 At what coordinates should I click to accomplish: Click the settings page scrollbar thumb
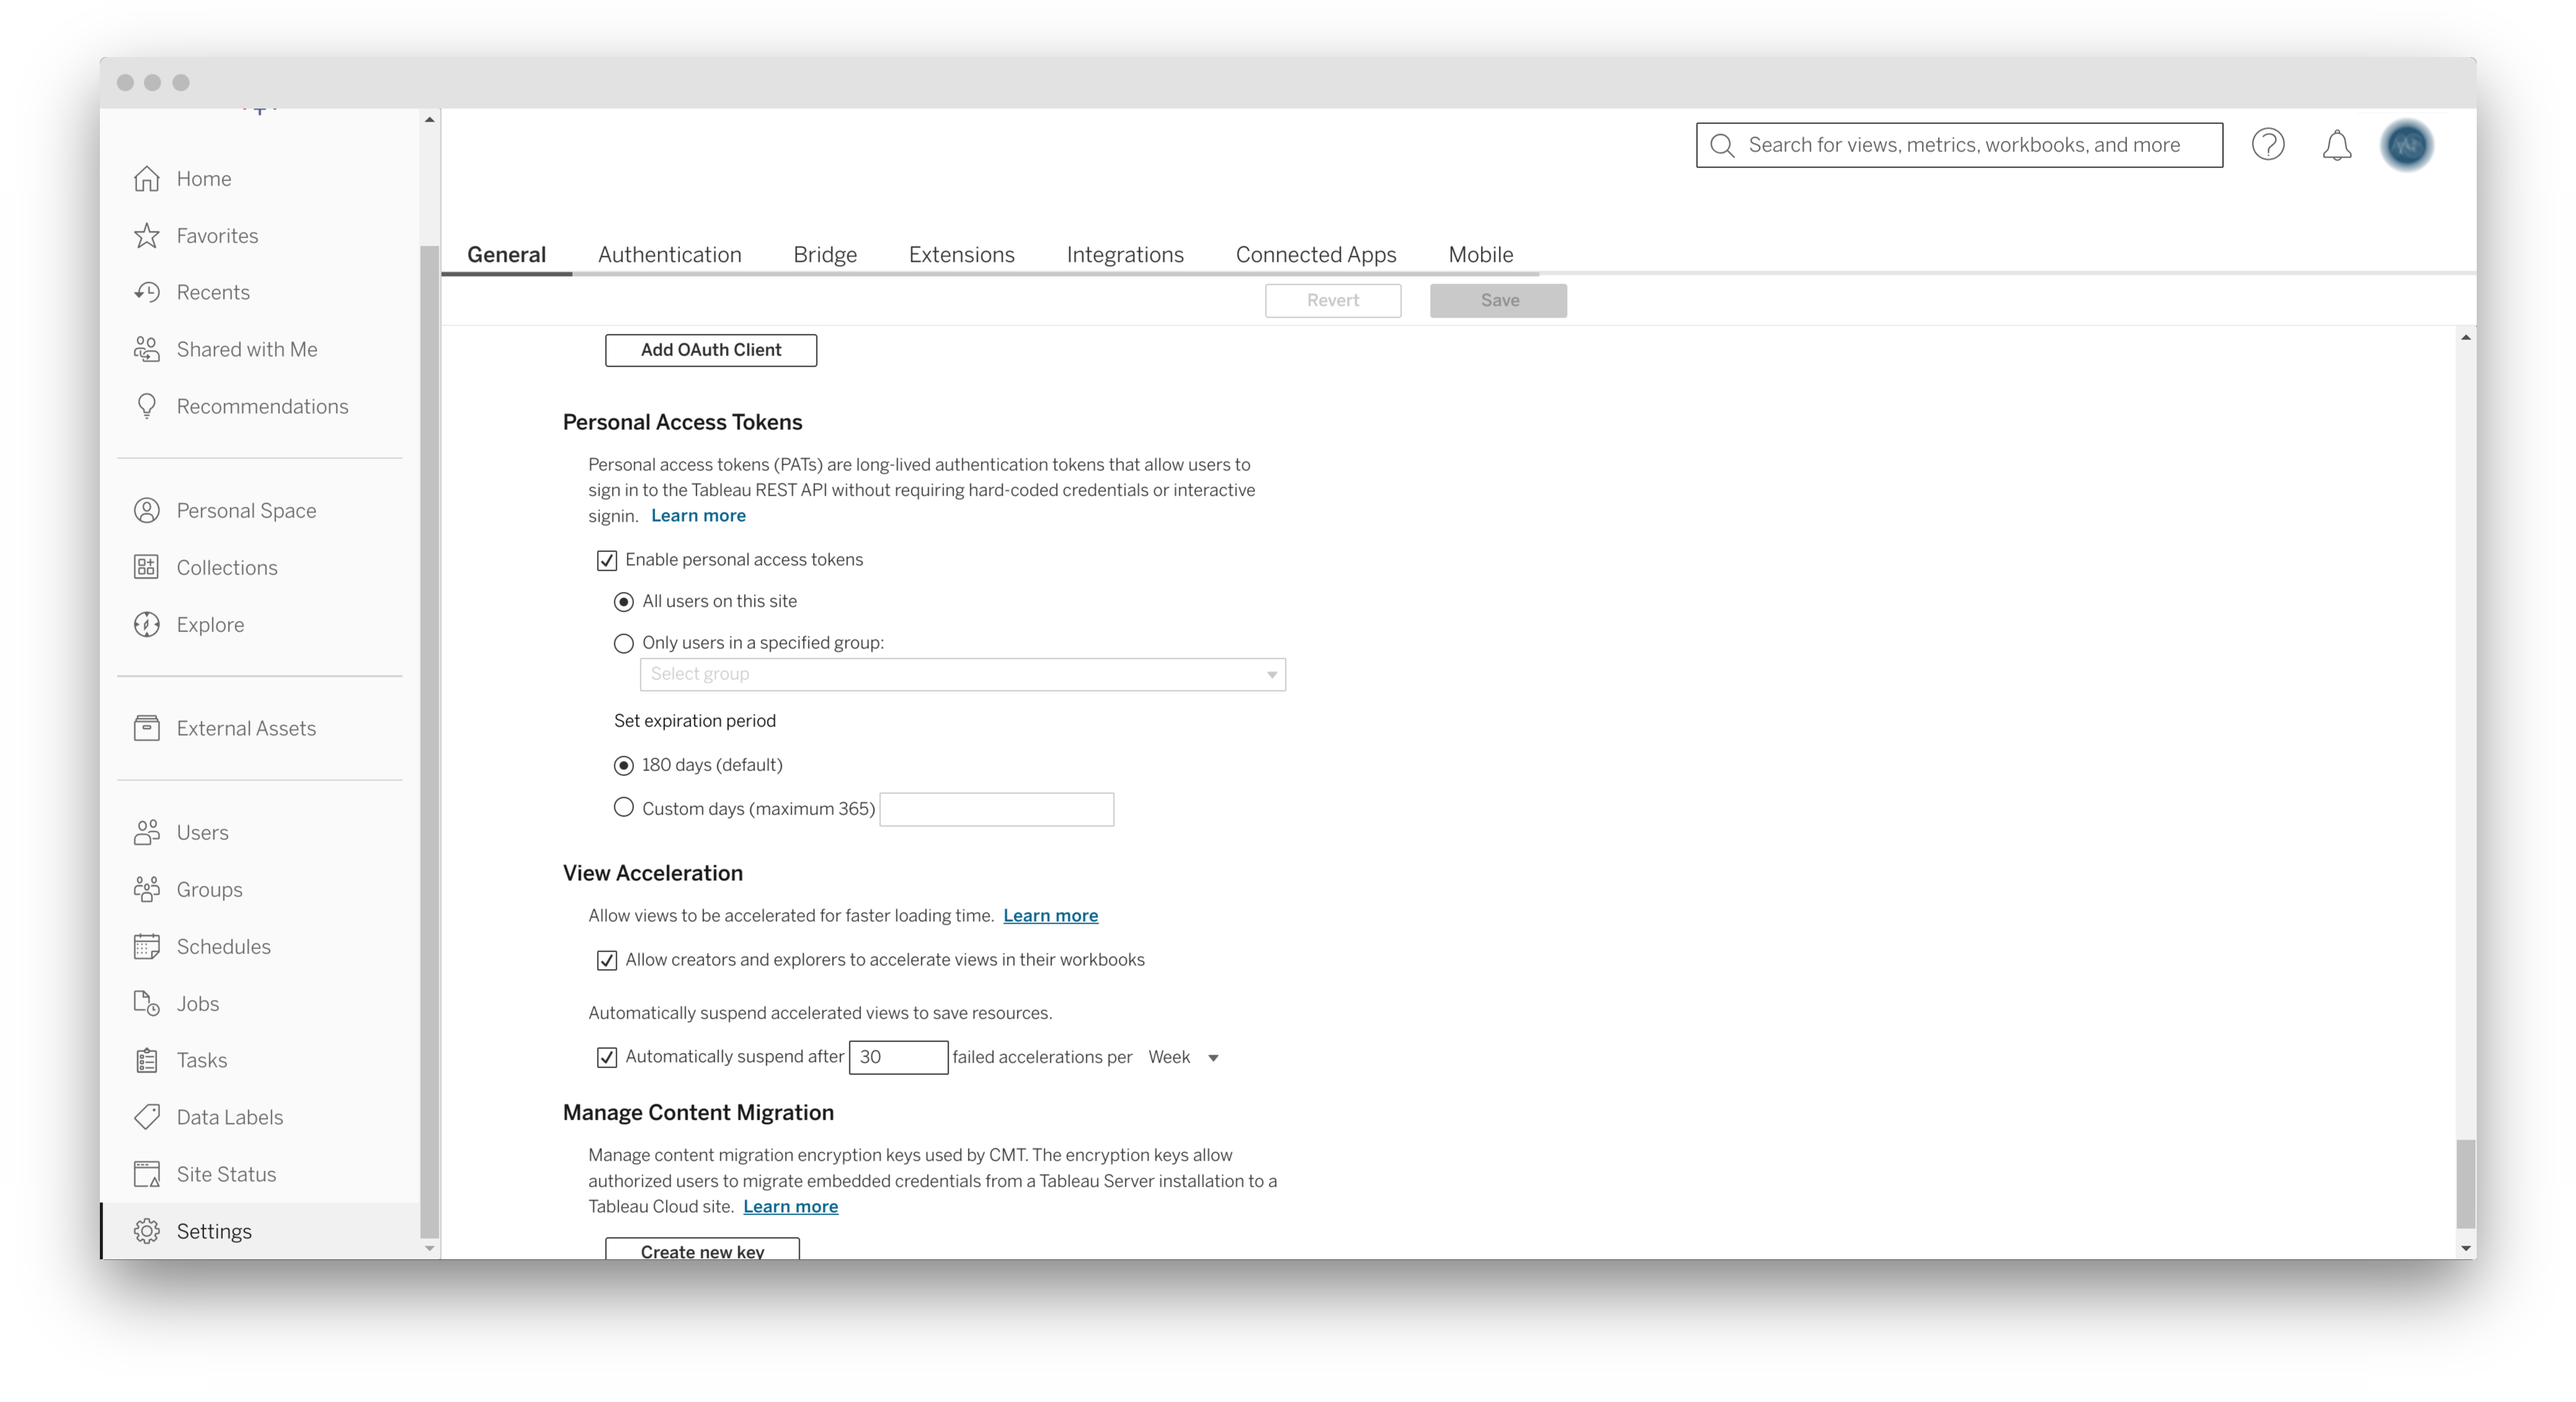(2465, 1185)
